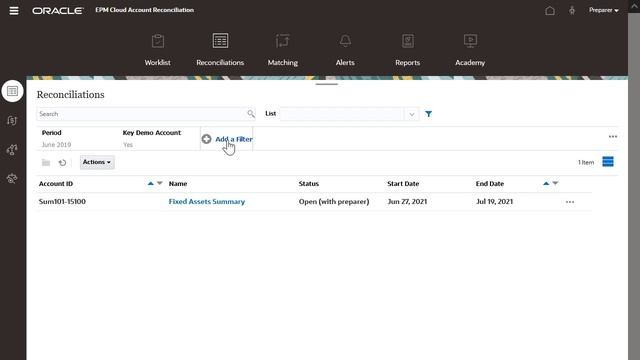Open Fixed Assets Summary reconciliation
Image resolution: width=640 pixels, height=360 pixels.
coord(207,202)
